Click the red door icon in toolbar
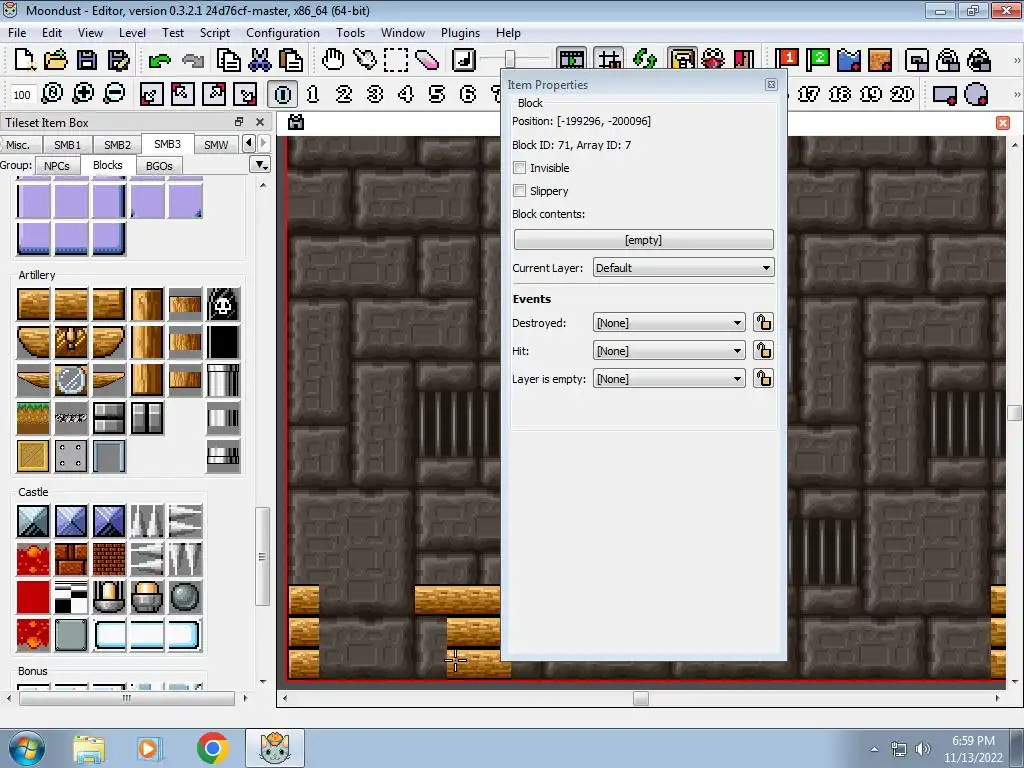Image resolution: width=1024 pixels, height=768 pixels. pyautogui.click(x=744, y=60)
